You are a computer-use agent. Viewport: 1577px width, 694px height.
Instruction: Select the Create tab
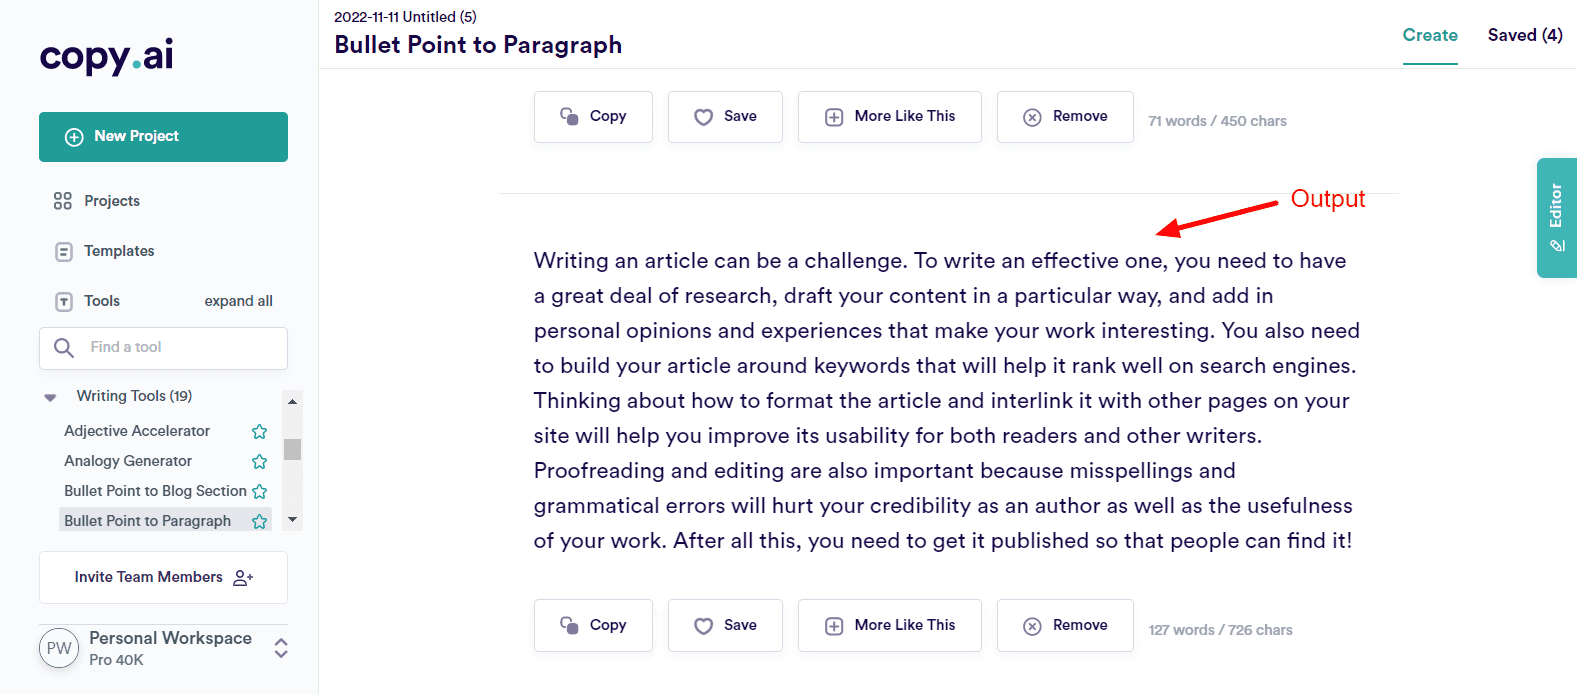pos(1430,35)
